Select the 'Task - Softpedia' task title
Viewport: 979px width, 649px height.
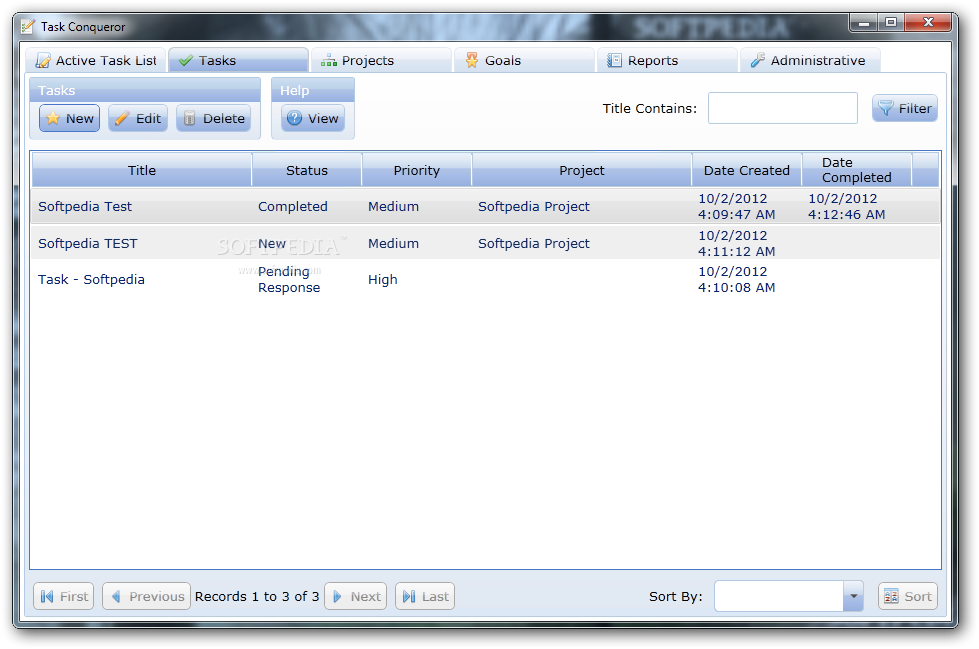click(x=91, y=279)
